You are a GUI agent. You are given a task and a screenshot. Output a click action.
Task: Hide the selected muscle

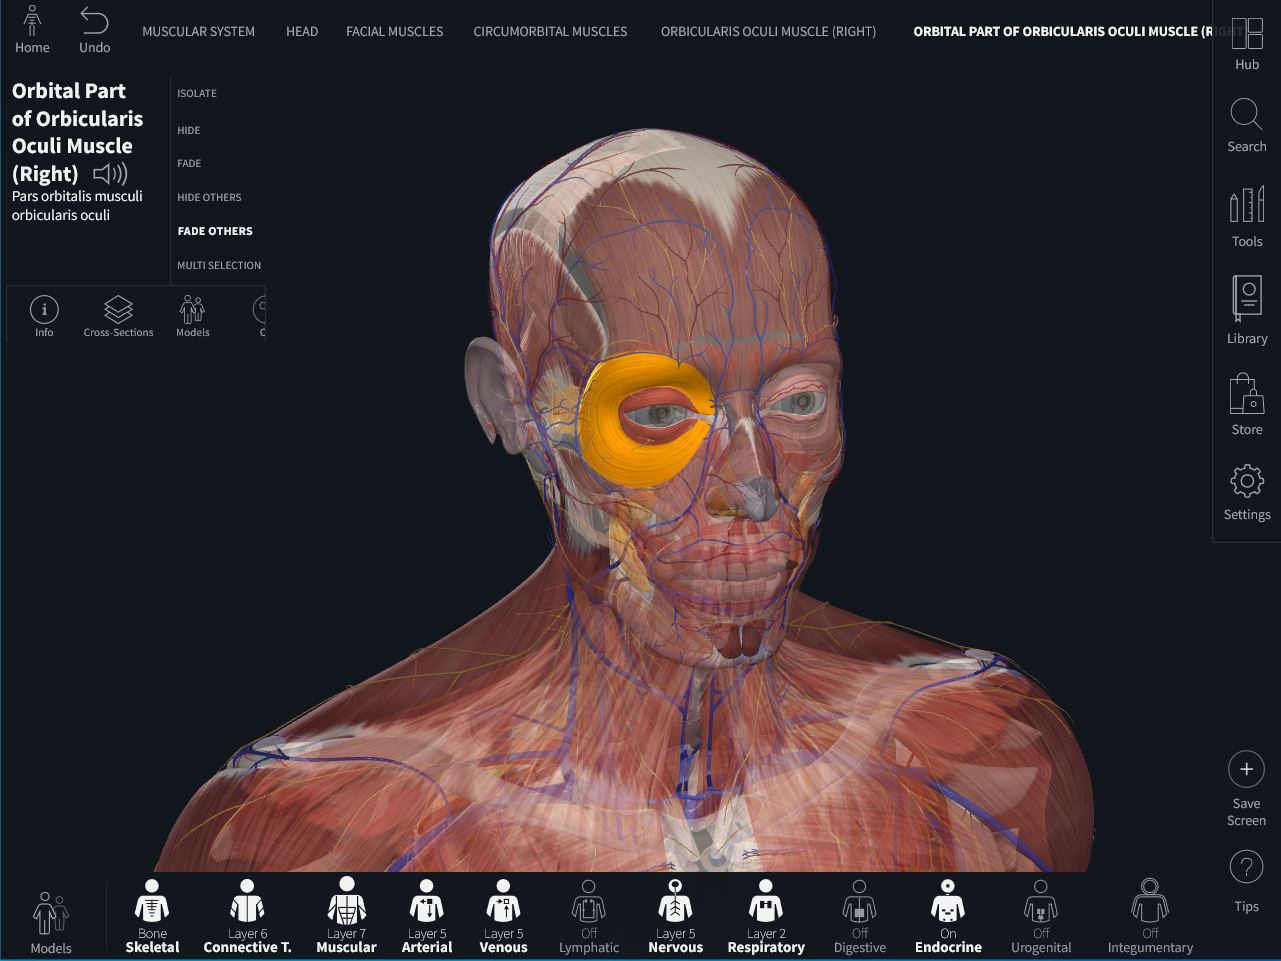pyautogui.click(x=188, y=130)
